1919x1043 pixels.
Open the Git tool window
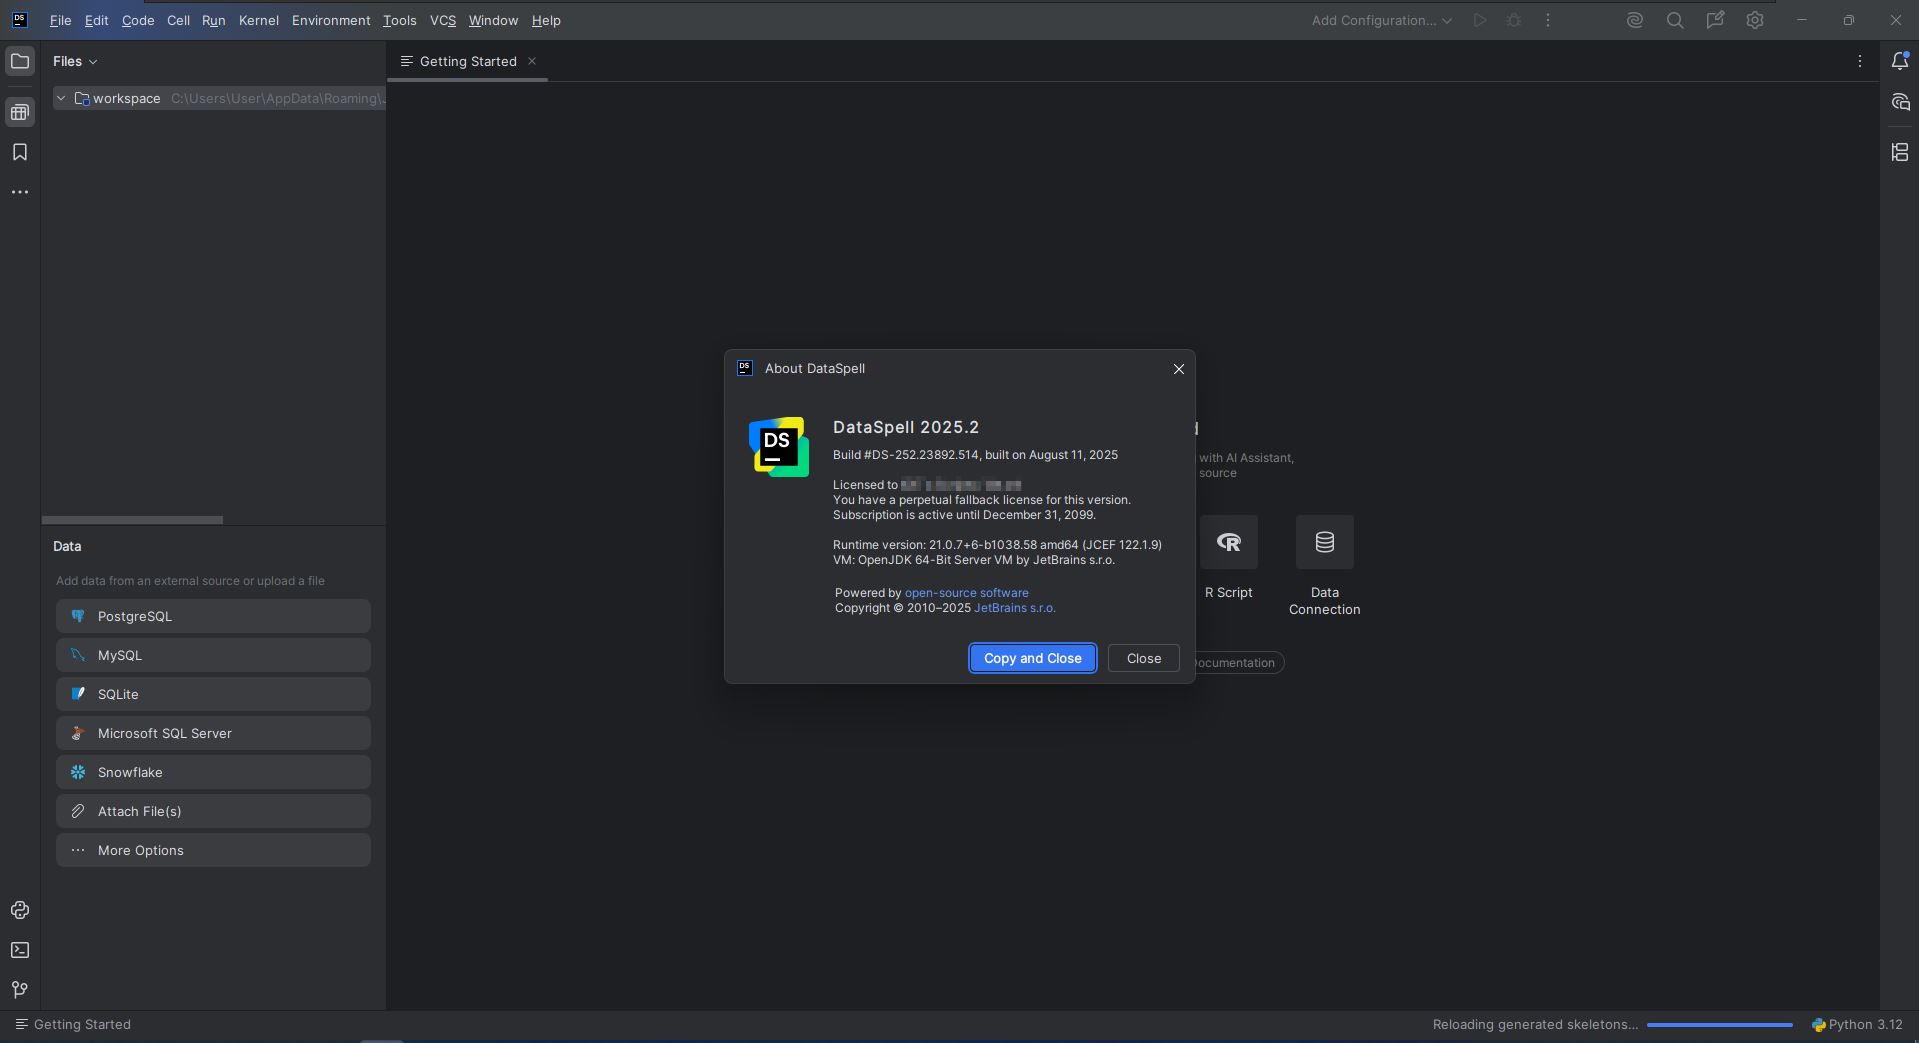[20, 990]
